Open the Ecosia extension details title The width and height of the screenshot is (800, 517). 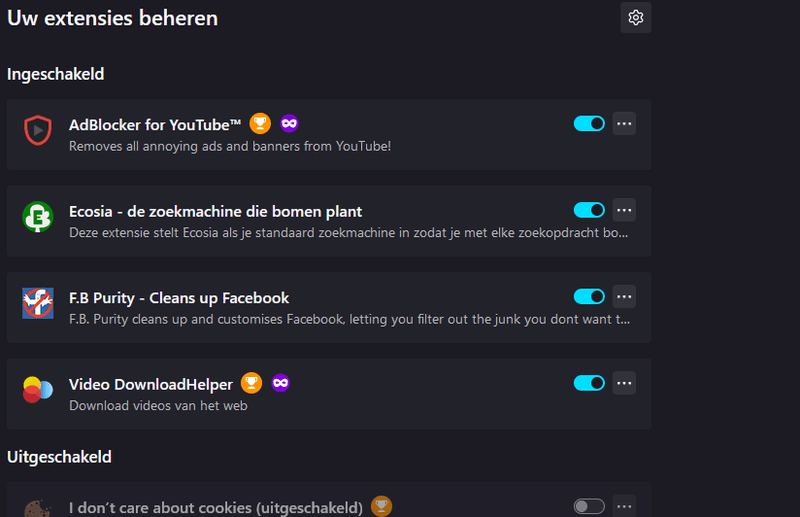point(215,211)
